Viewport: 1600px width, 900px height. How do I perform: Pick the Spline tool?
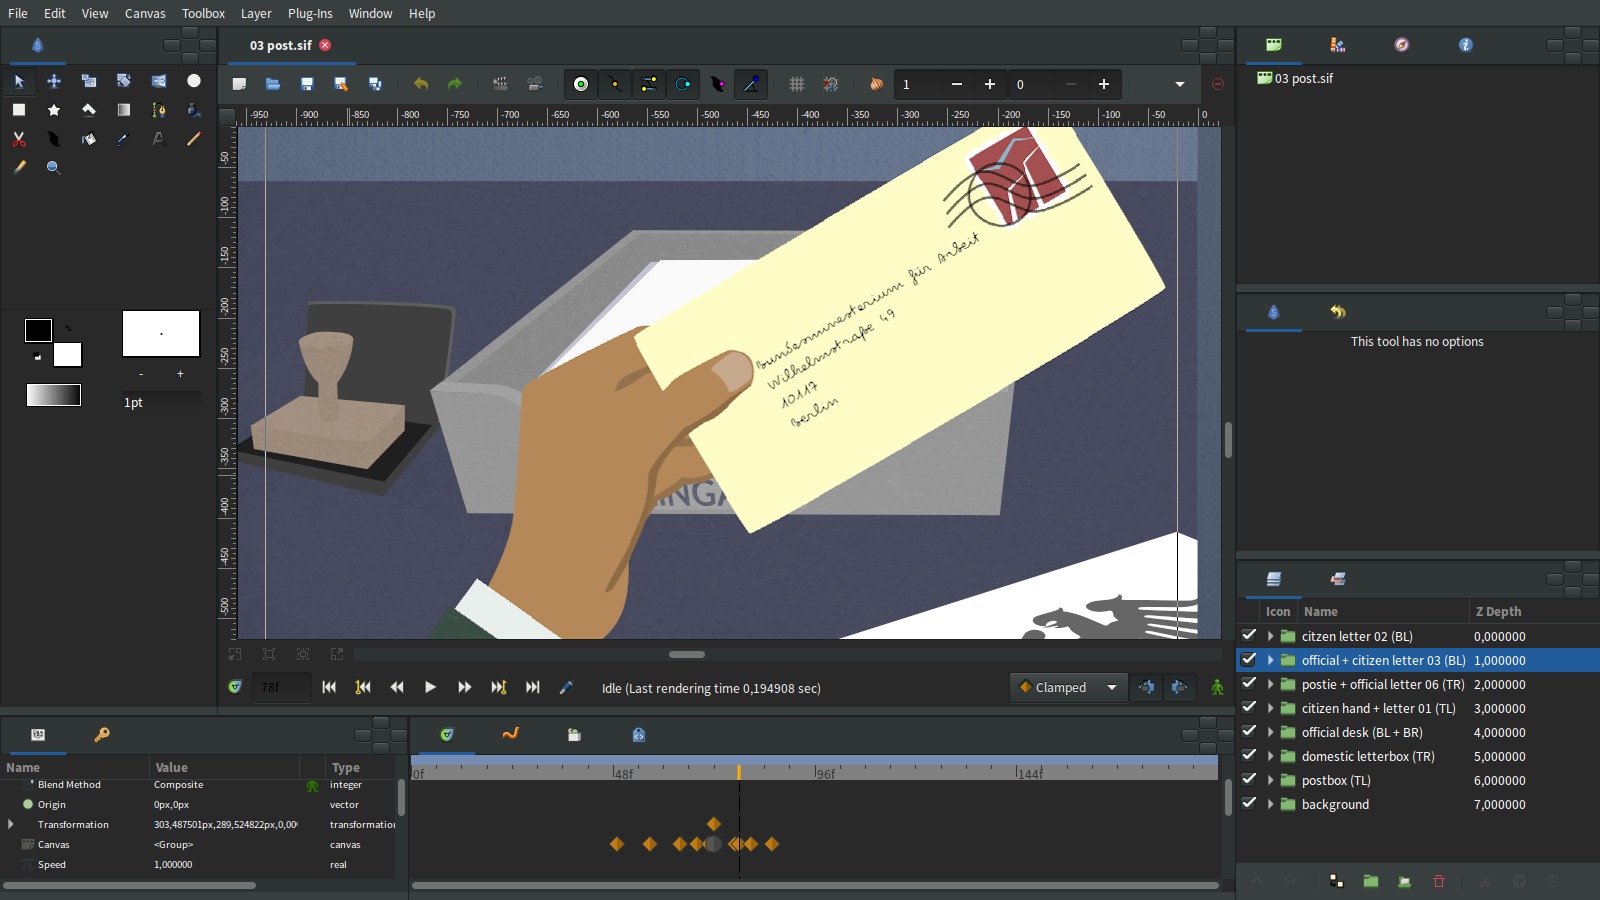(x=158, y=110)
